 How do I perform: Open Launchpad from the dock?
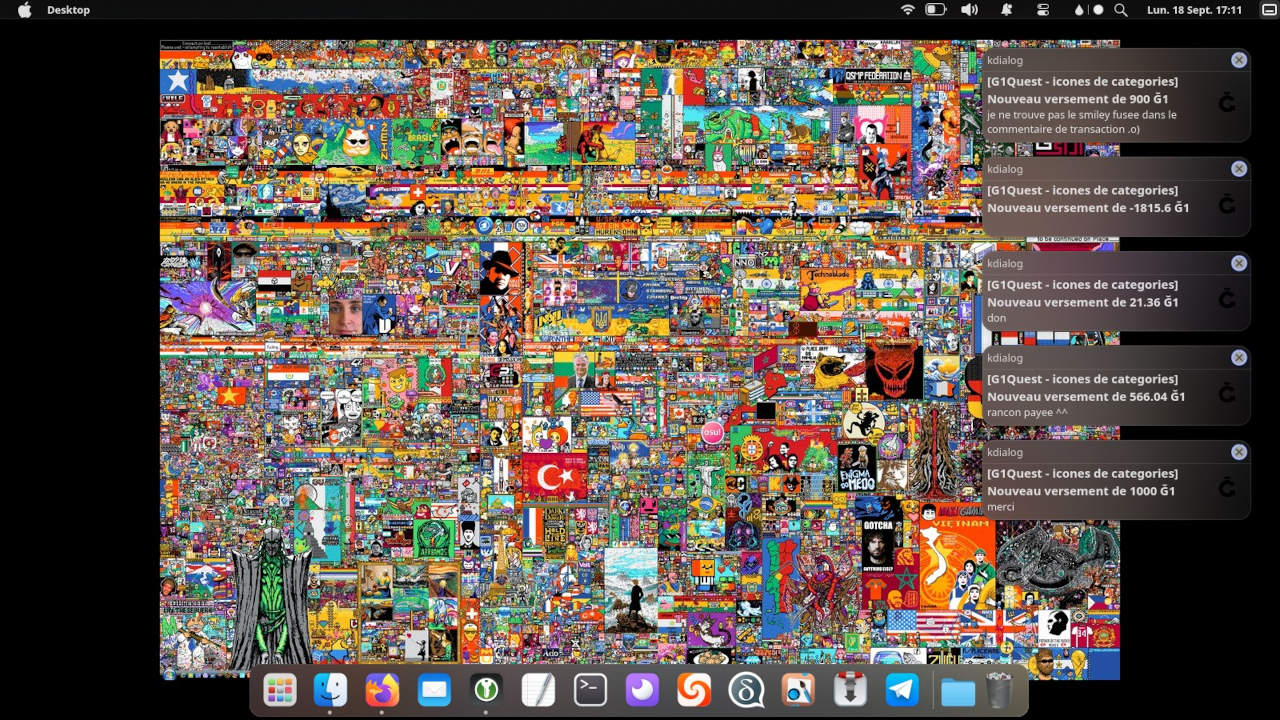pyautogui.click(x=279, y=690)
